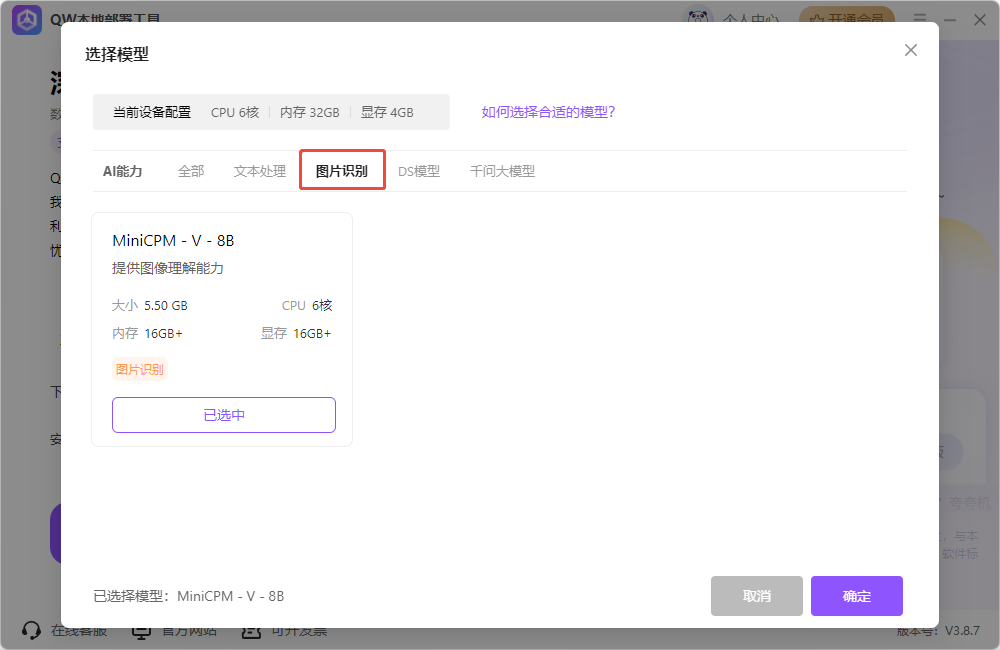Click 大小 5.50 GB value
Image resolution: width=1000 pixels, height=650 pixels.
click(x=150, y=306)
